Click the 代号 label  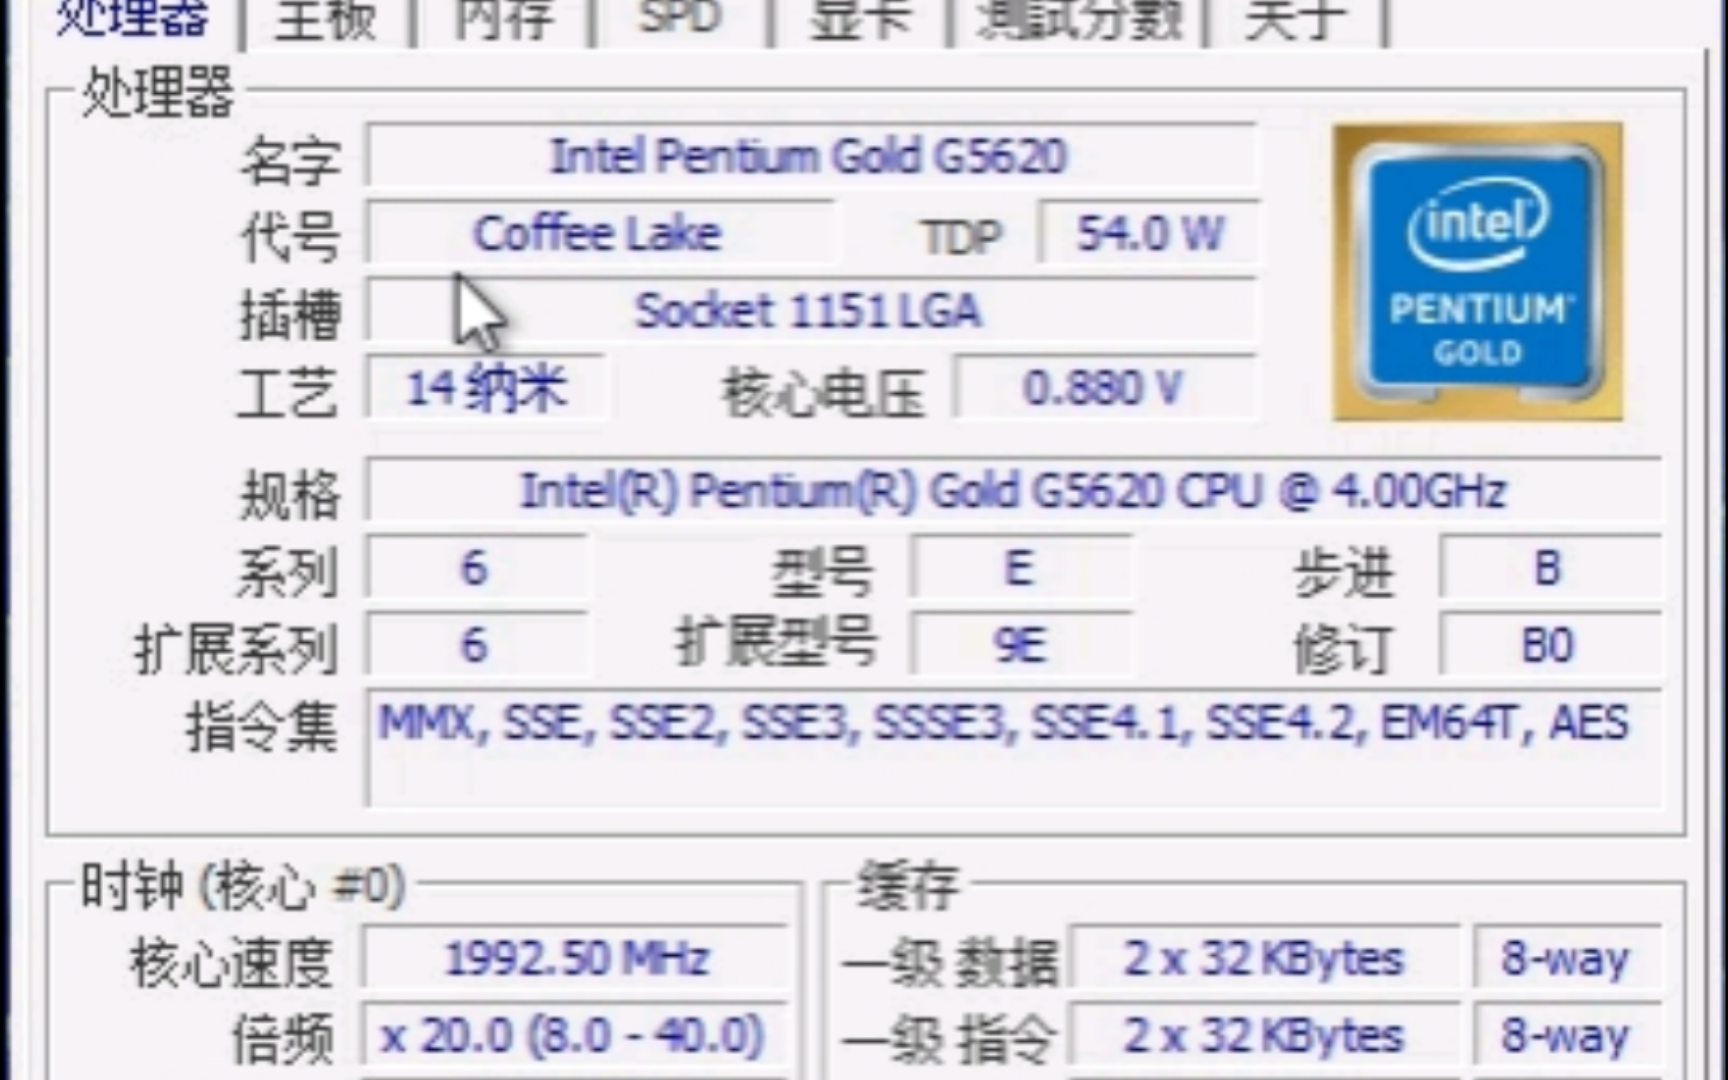click(290, 237)
